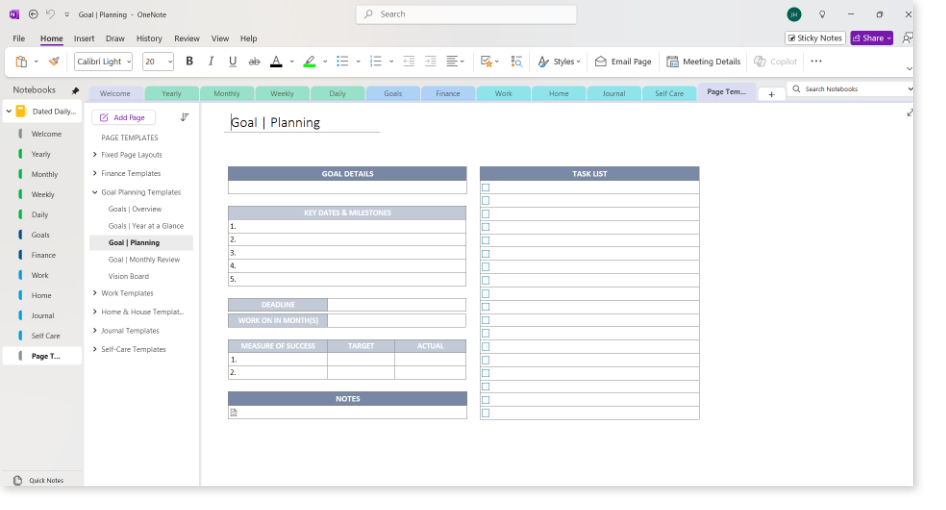Collapse the Dated Daily notebook

coord(9,111)
